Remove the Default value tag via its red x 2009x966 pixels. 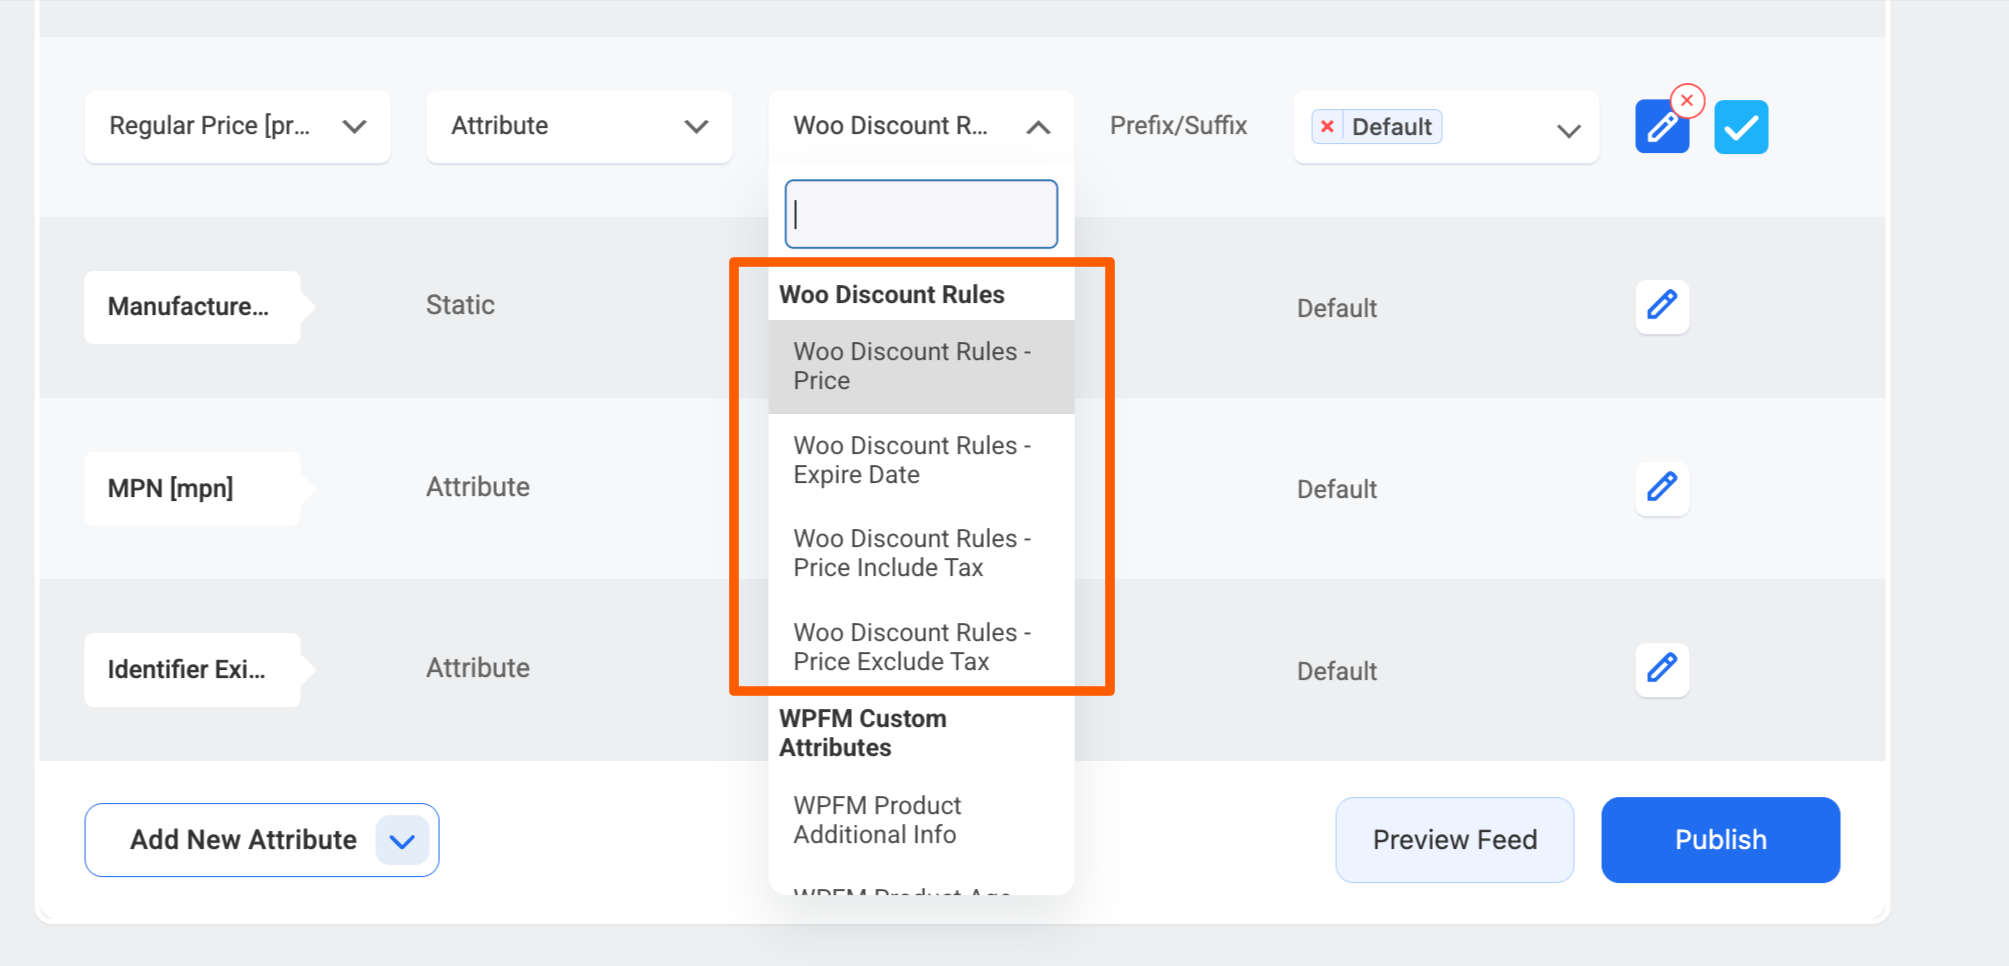[1327, 126]
